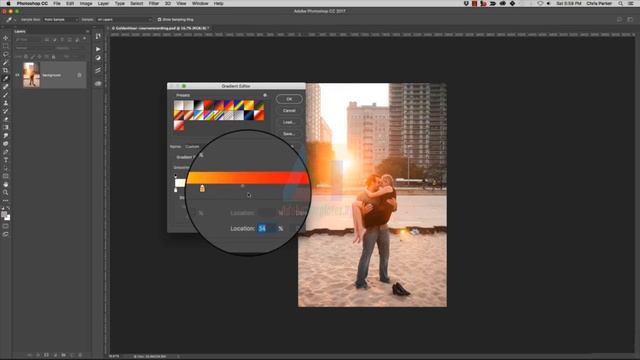The width and height of the screenshot is (640, 360).
Task: Toggle lock all padlock in Layers lock row
Action: 53,57
